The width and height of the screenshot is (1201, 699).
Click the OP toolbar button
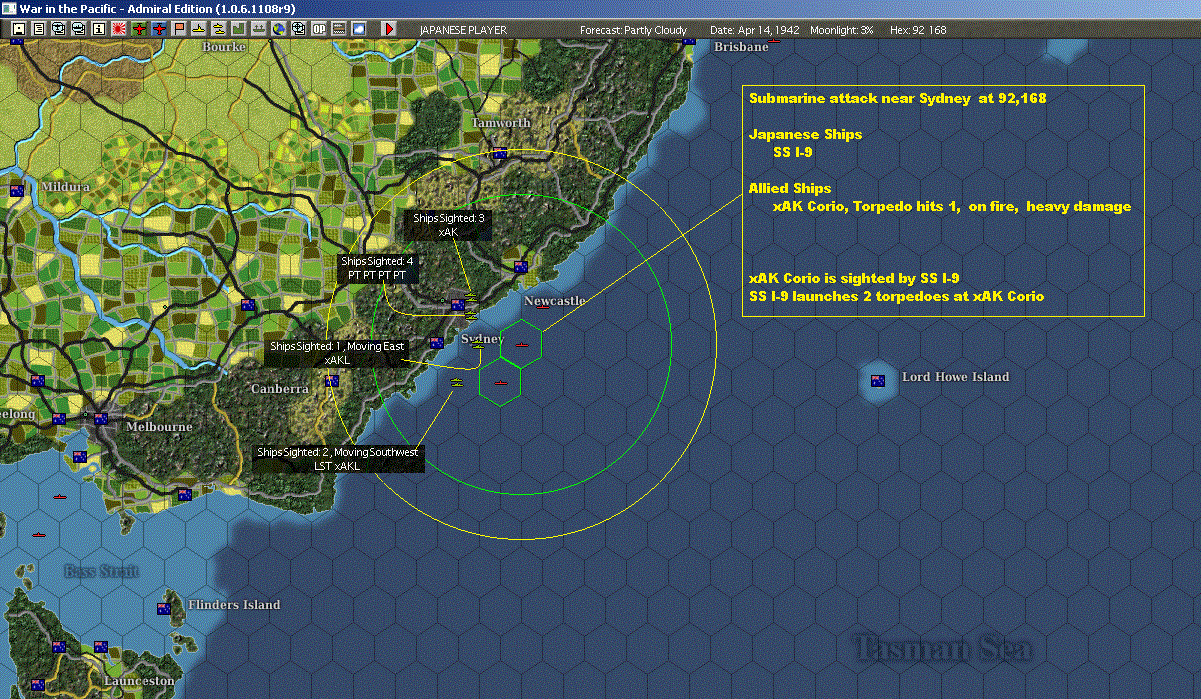pos(319,29)
